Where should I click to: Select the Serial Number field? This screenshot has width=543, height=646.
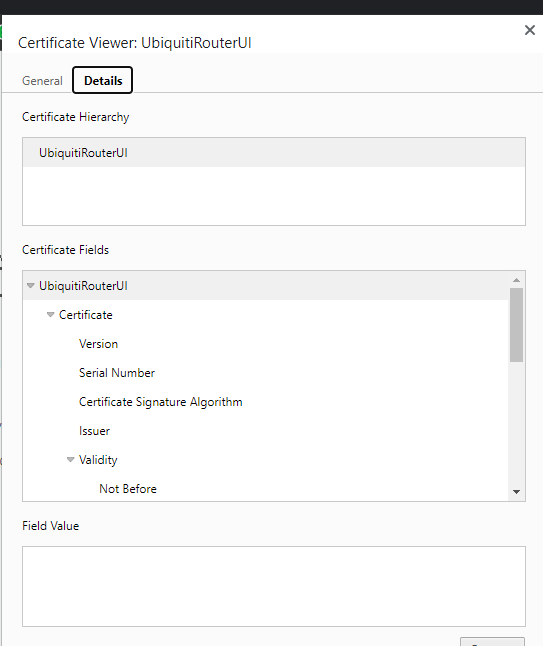pyautogui.click(x=266, y=373)
